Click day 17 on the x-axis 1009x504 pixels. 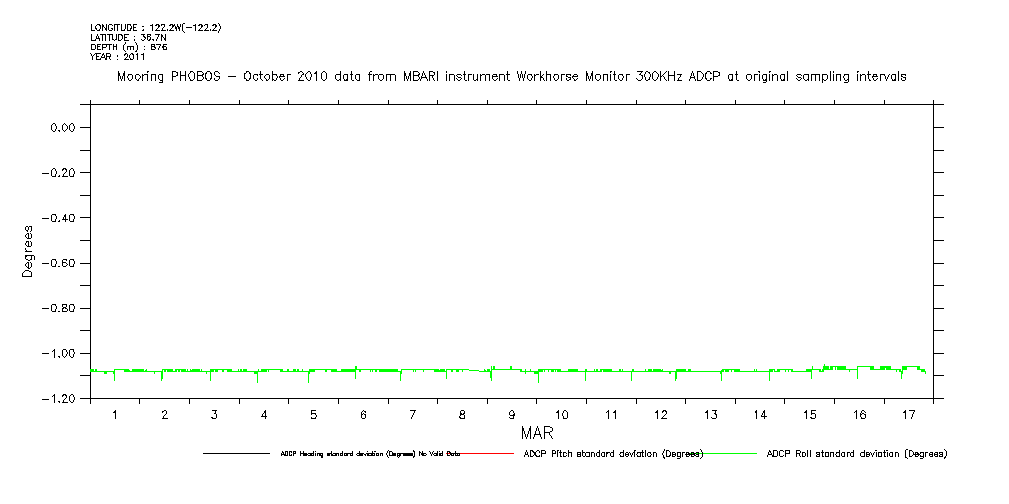909,414
